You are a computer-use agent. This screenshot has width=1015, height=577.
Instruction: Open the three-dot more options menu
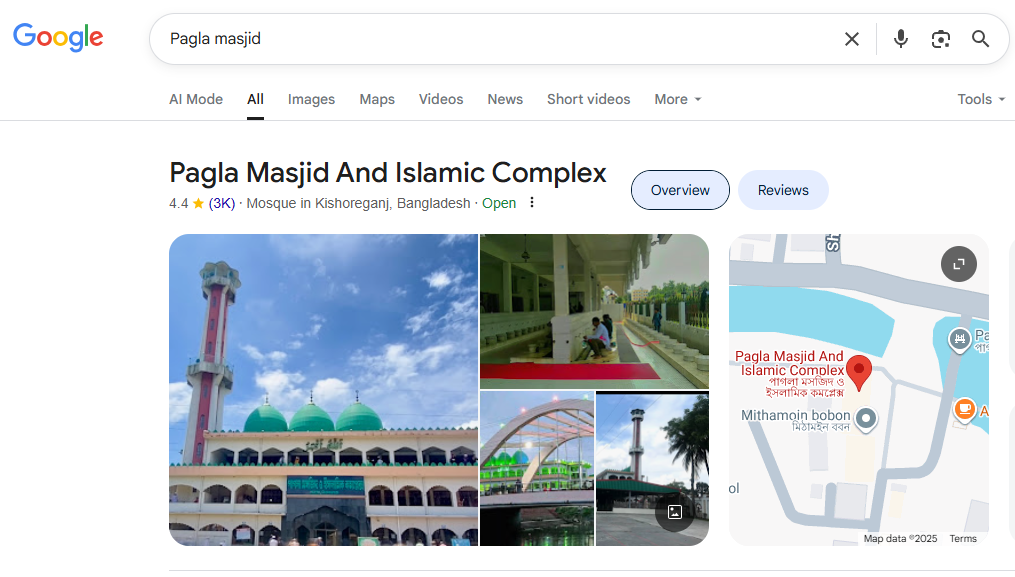pyautogui.click(x=532, y=203)
